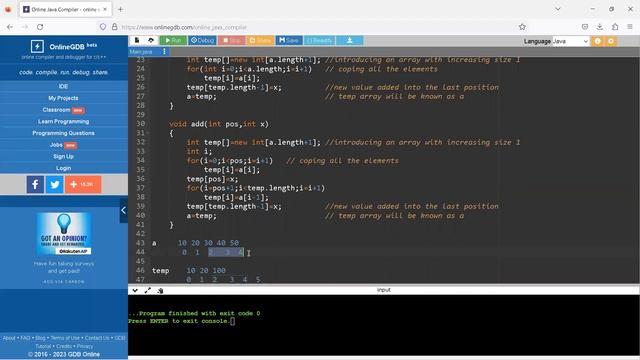Run the Java program
640x360 pixels.
173,40
